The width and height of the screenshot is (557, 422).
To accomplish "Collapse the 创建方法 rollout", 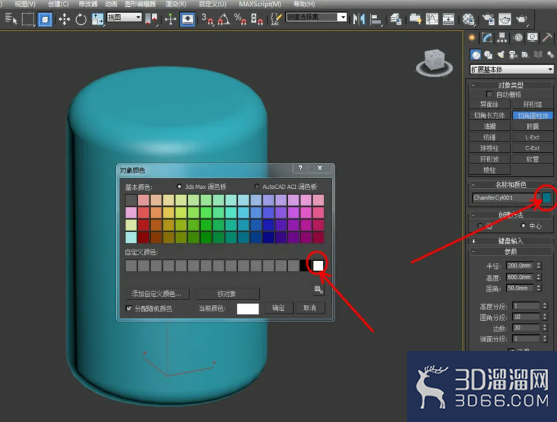I will (x=511, y=215).
